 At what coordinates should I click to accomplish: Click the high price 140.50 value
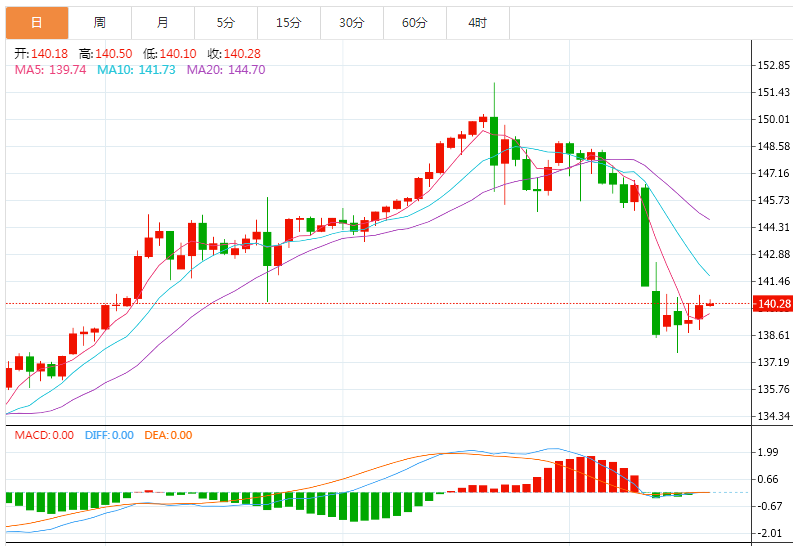114,54
